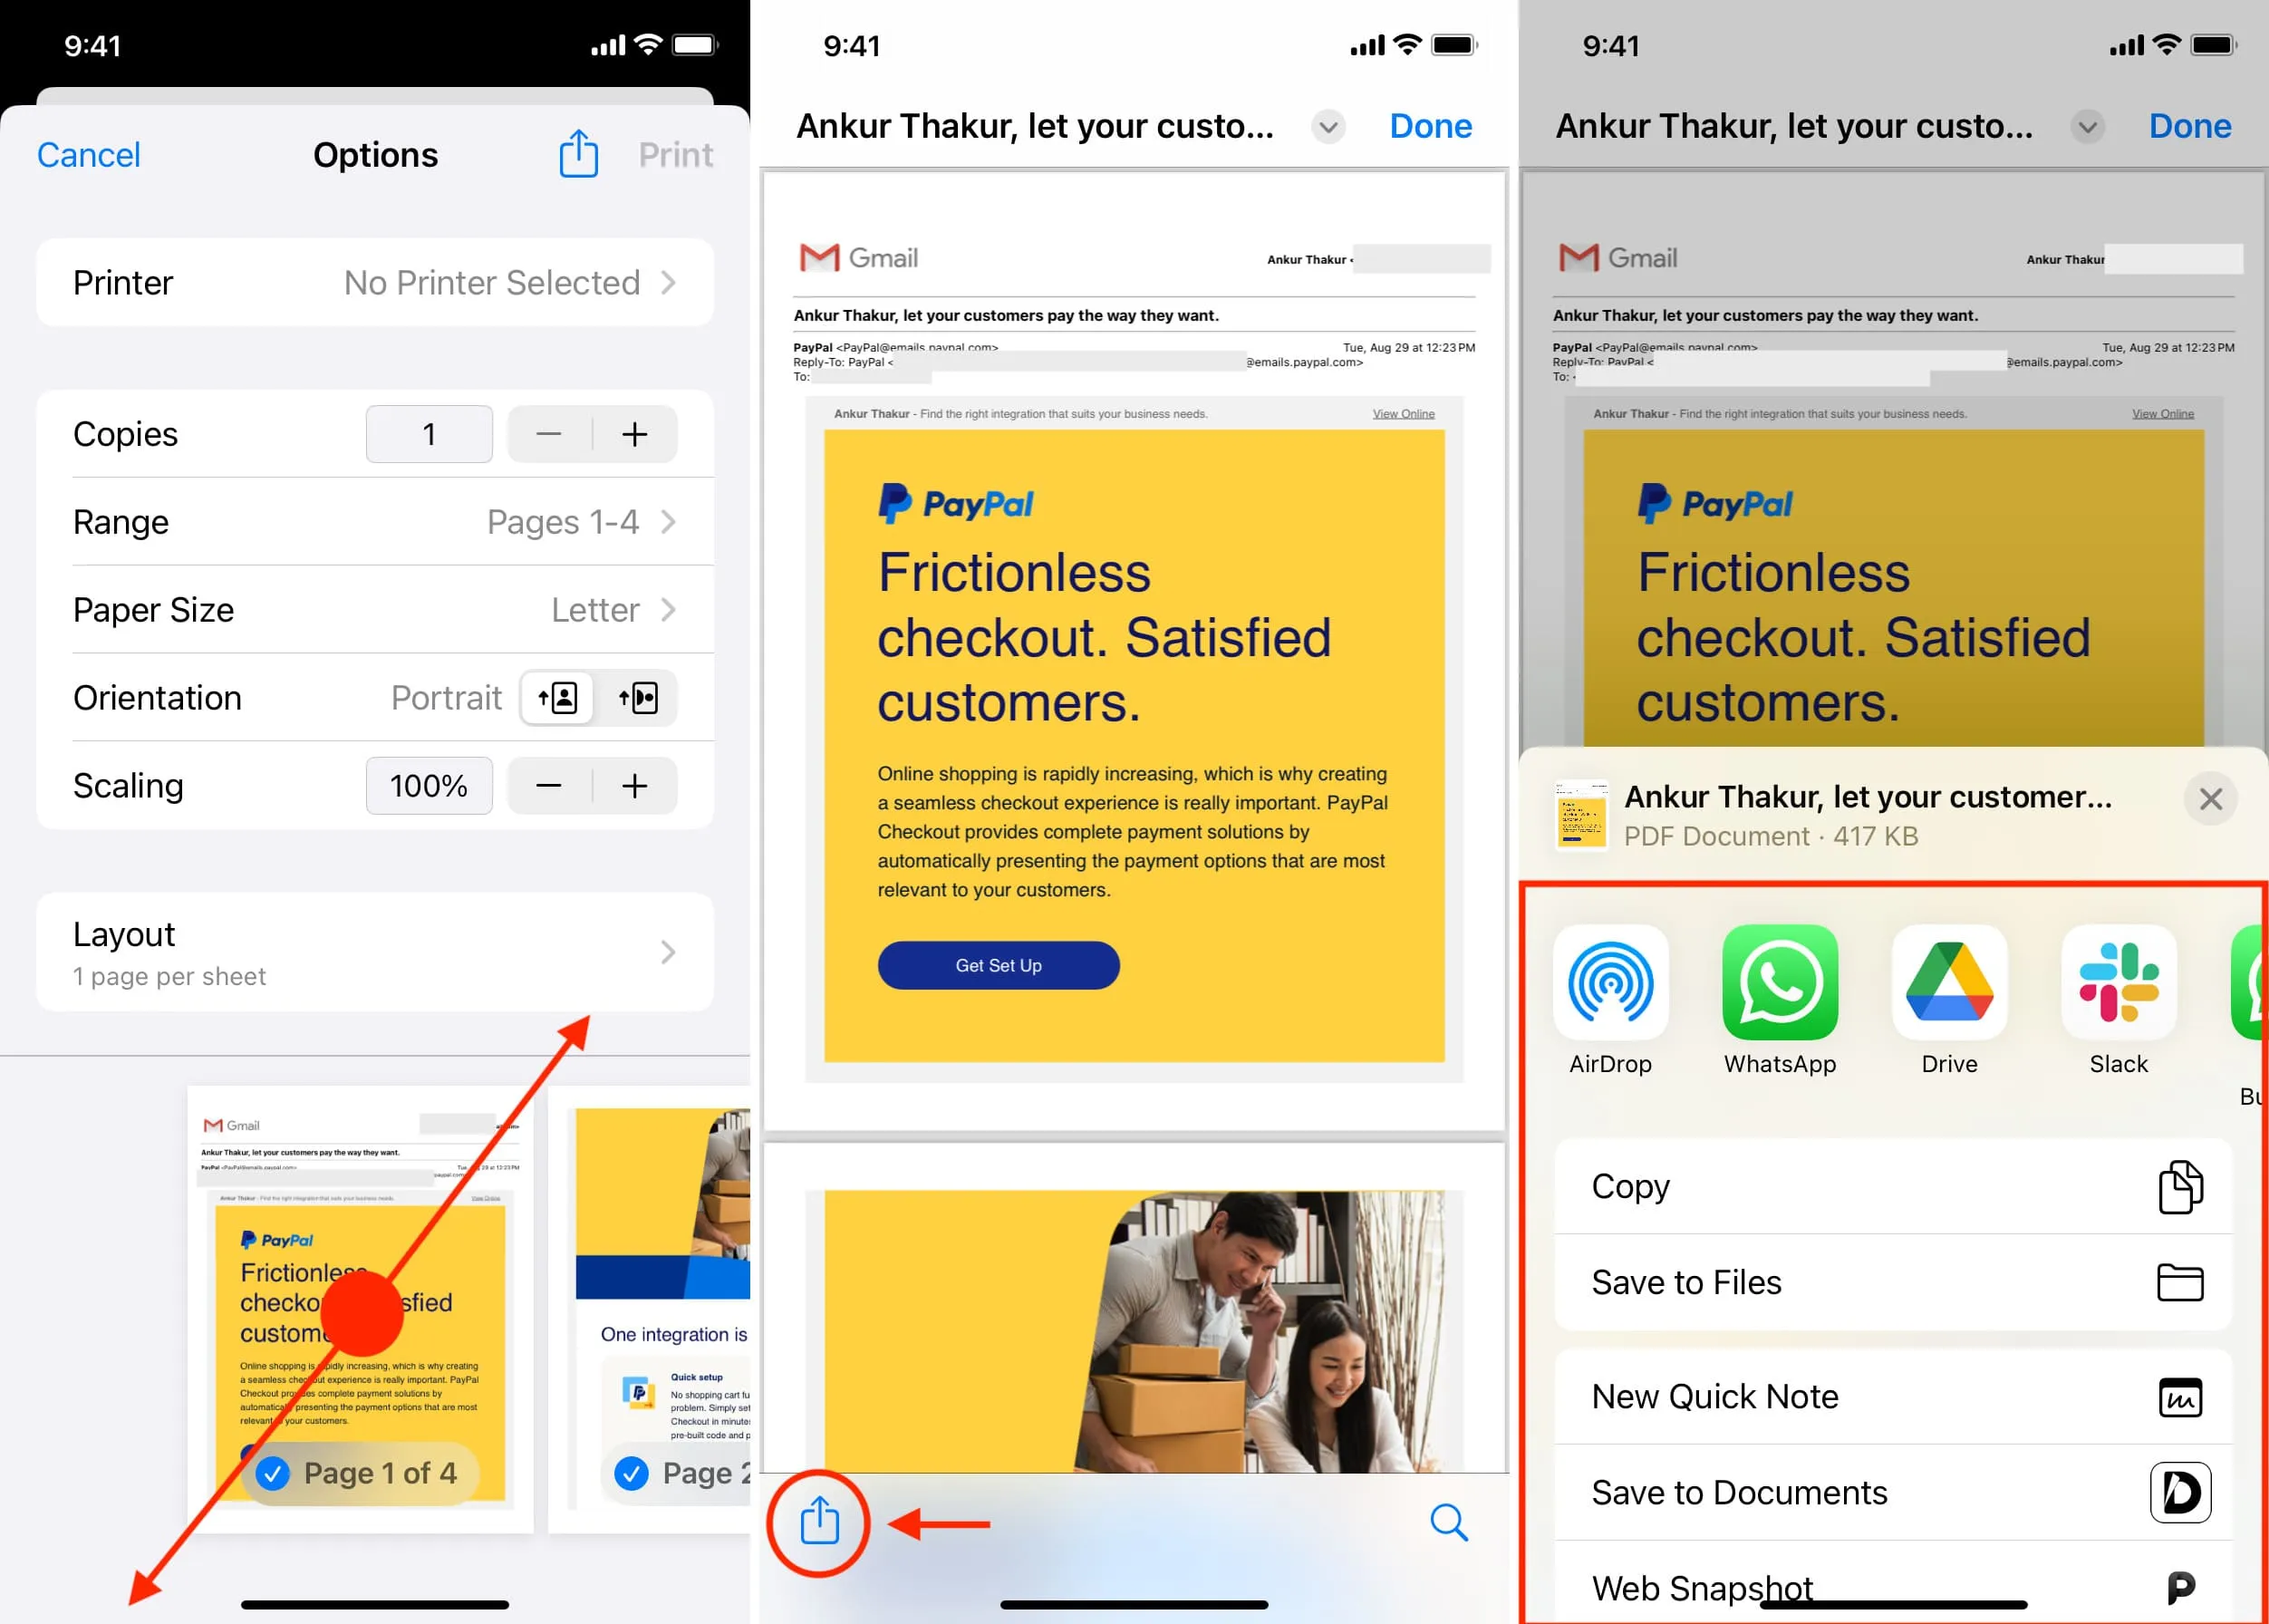Tap Cancel button in print options
The image size is (2269, 1624).
90,157
